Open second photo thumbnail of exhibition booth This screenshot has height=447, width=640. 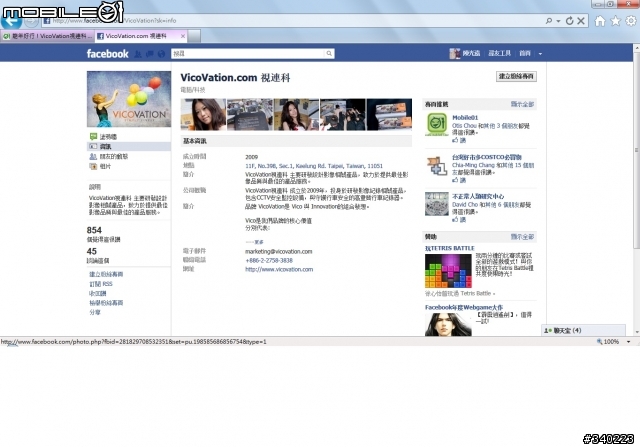250,115
